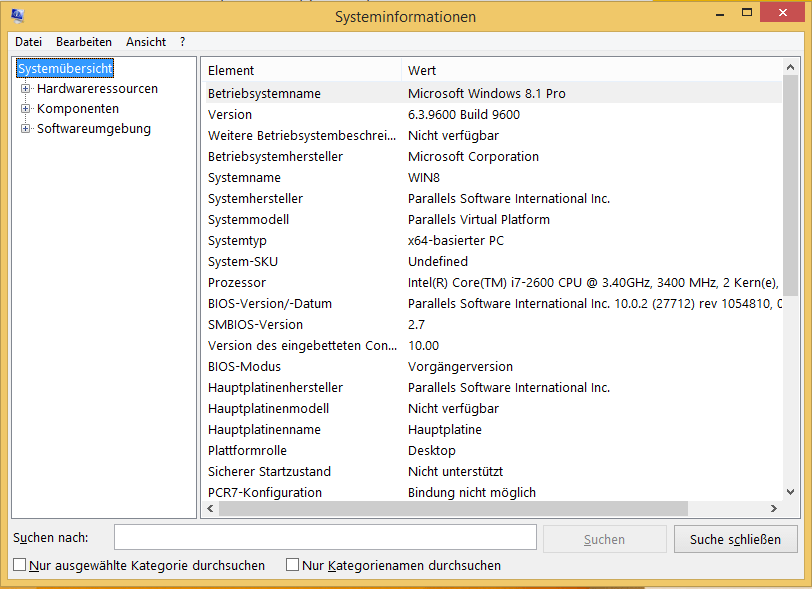812x589 pixels.
Task: Select the Hauptplatinenname row
Action: 493,429
